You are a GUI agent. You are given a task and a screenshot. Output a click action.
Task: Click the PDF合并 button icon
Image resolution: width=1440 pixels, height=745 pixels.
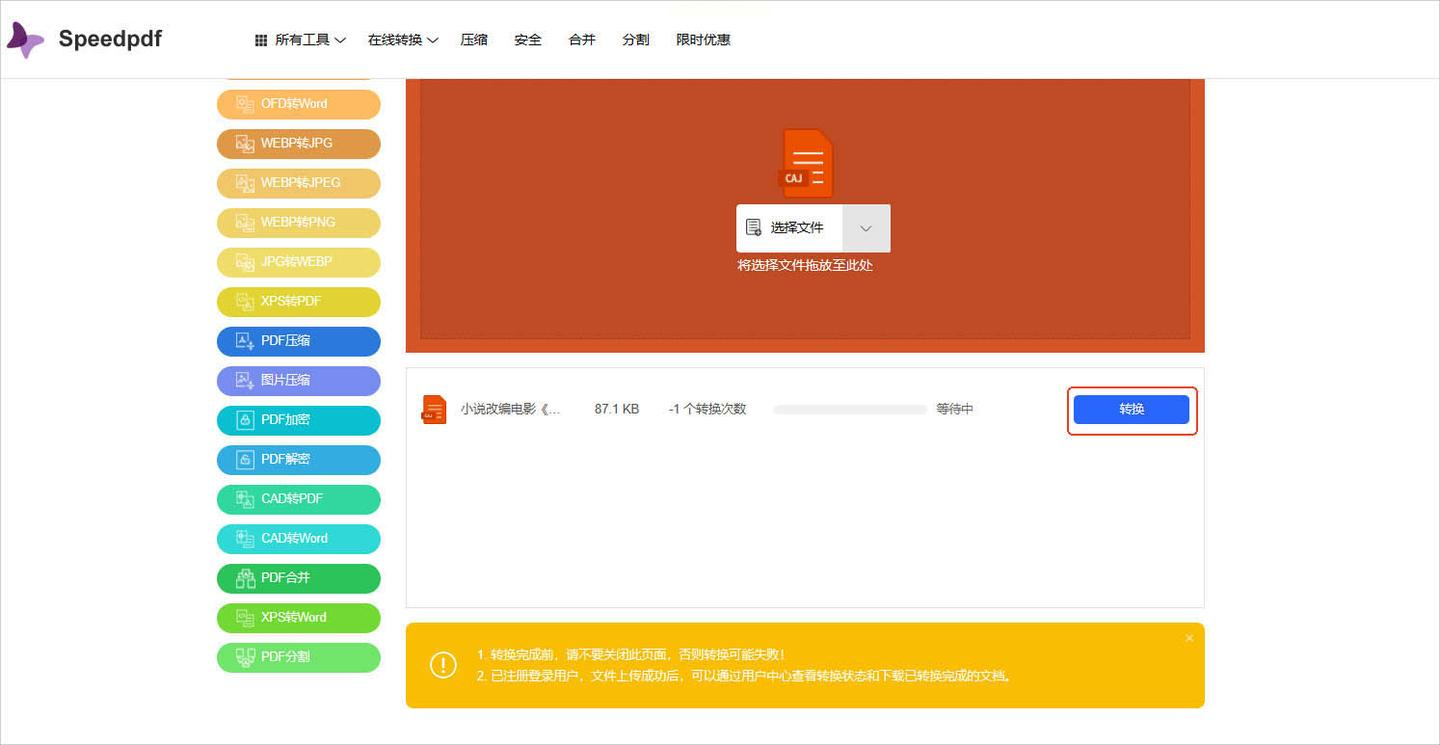(x=245, y=578)
